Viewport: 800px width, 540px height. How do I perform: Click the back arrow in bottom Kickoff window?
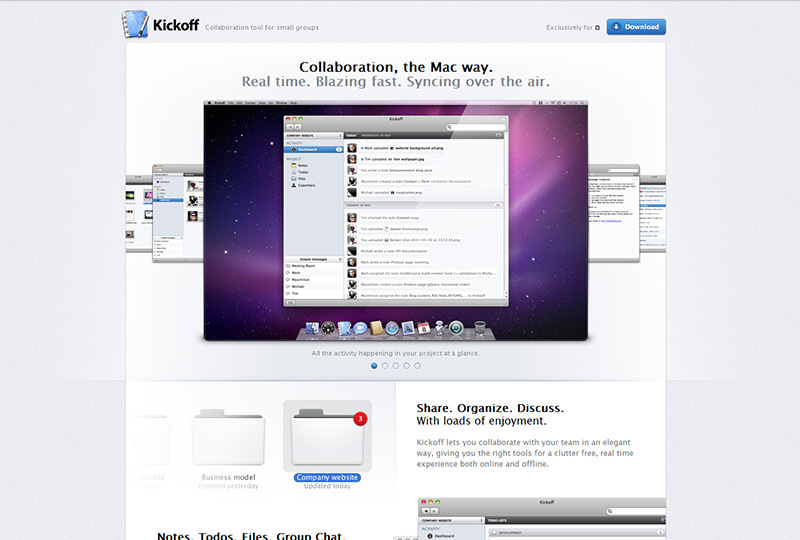click(426, 511)
